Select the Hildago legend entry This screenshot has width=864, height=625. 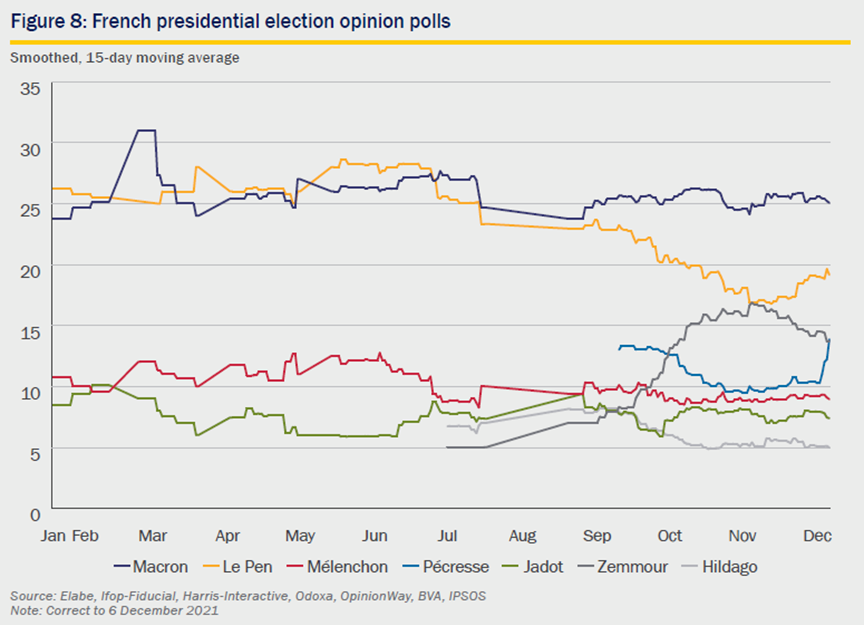click(720, 567)
